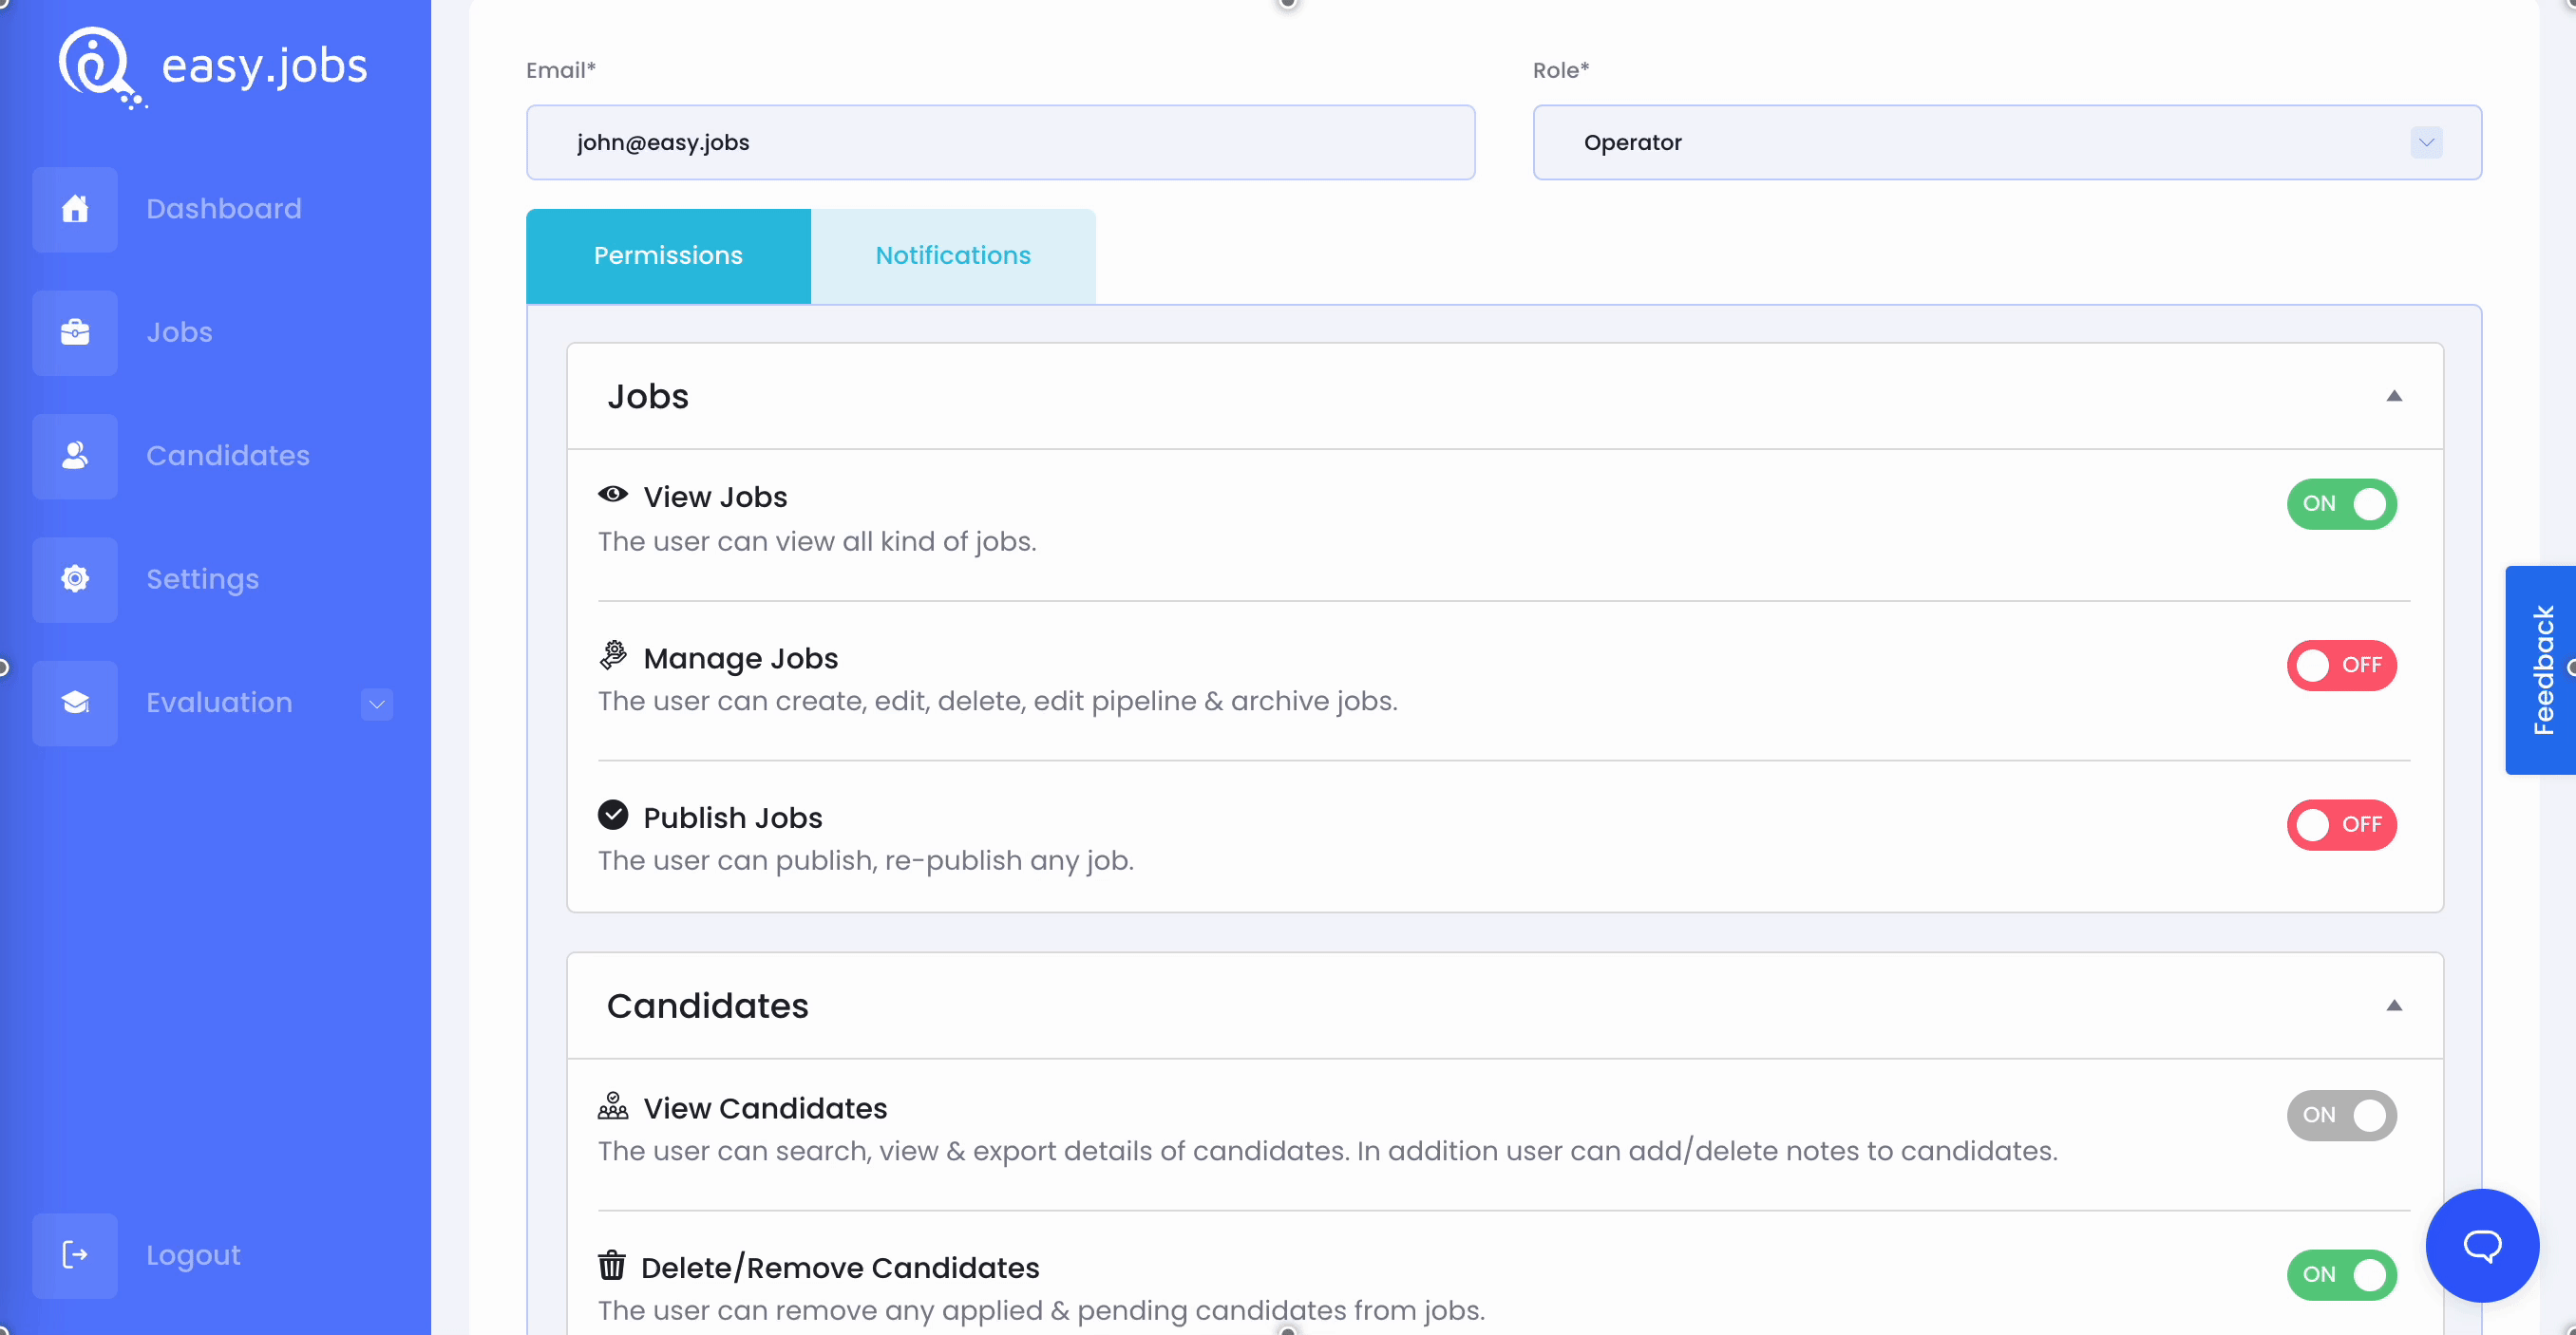Click the Evaluation graduation cap icon

[x=75, y=703]
